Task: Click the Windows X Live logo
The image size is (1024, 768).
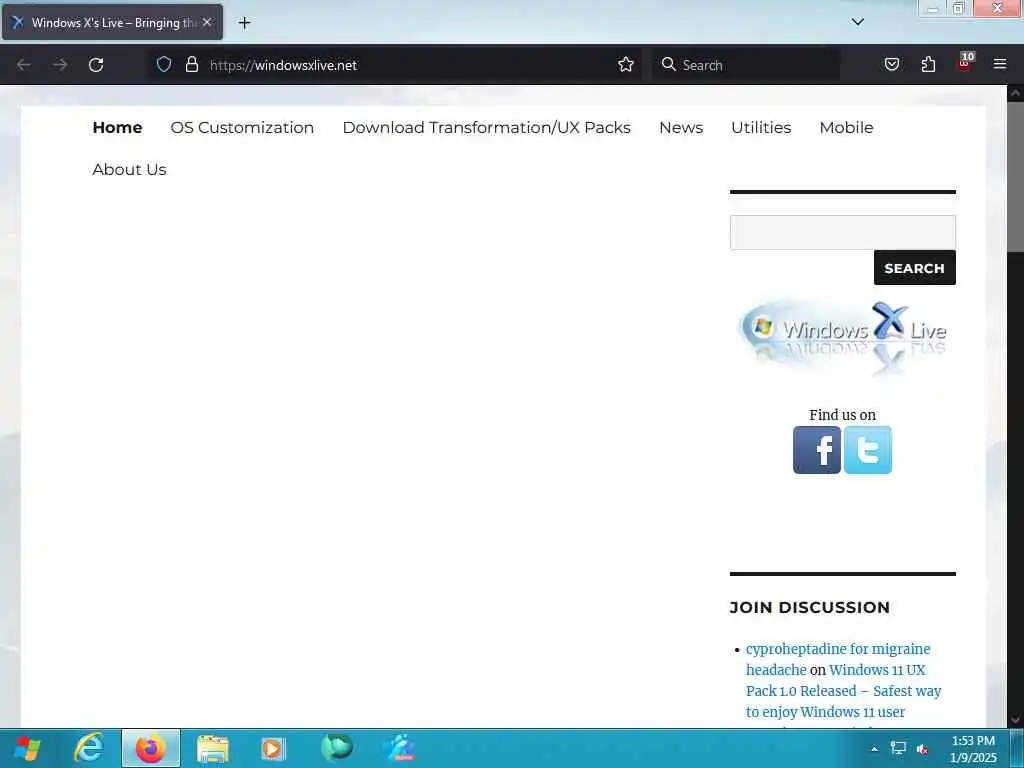Action: (842, 338)
